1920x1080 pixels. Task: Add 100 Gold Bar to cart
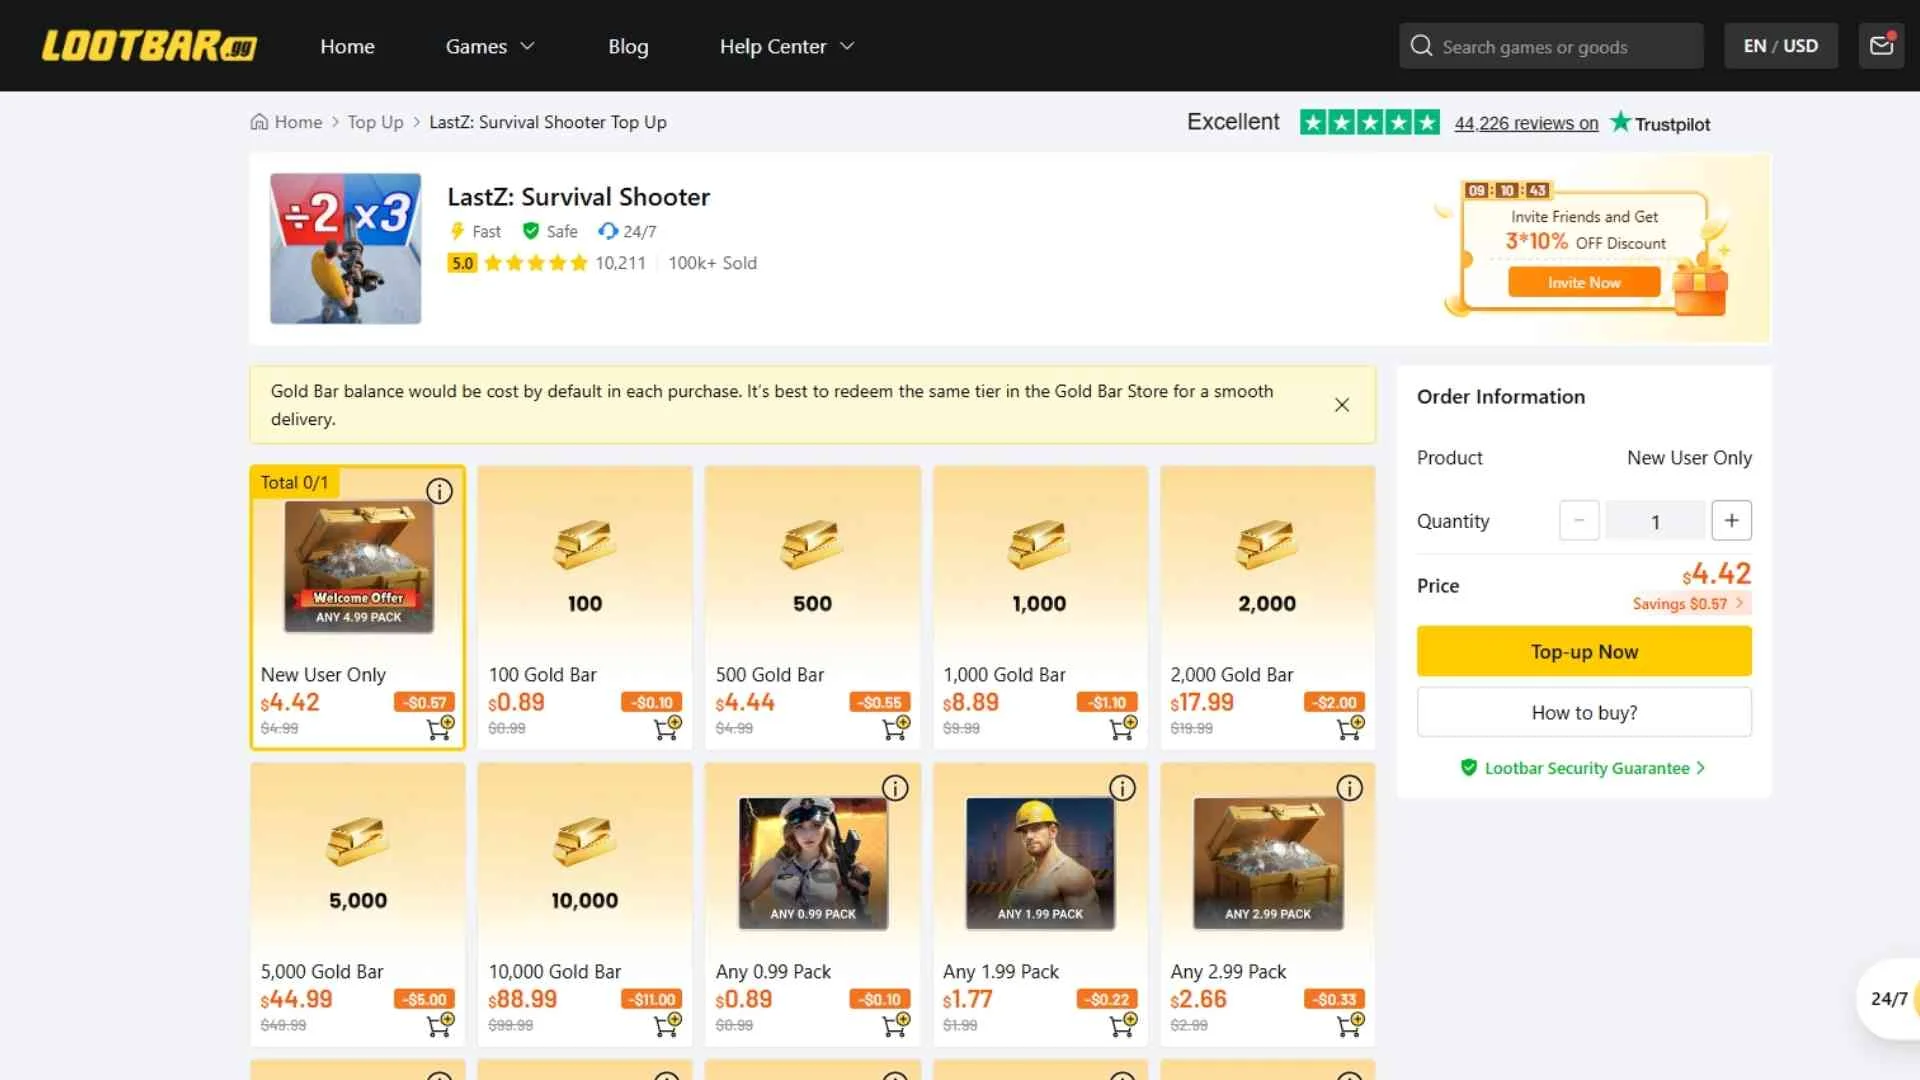(x=667, y=727)
